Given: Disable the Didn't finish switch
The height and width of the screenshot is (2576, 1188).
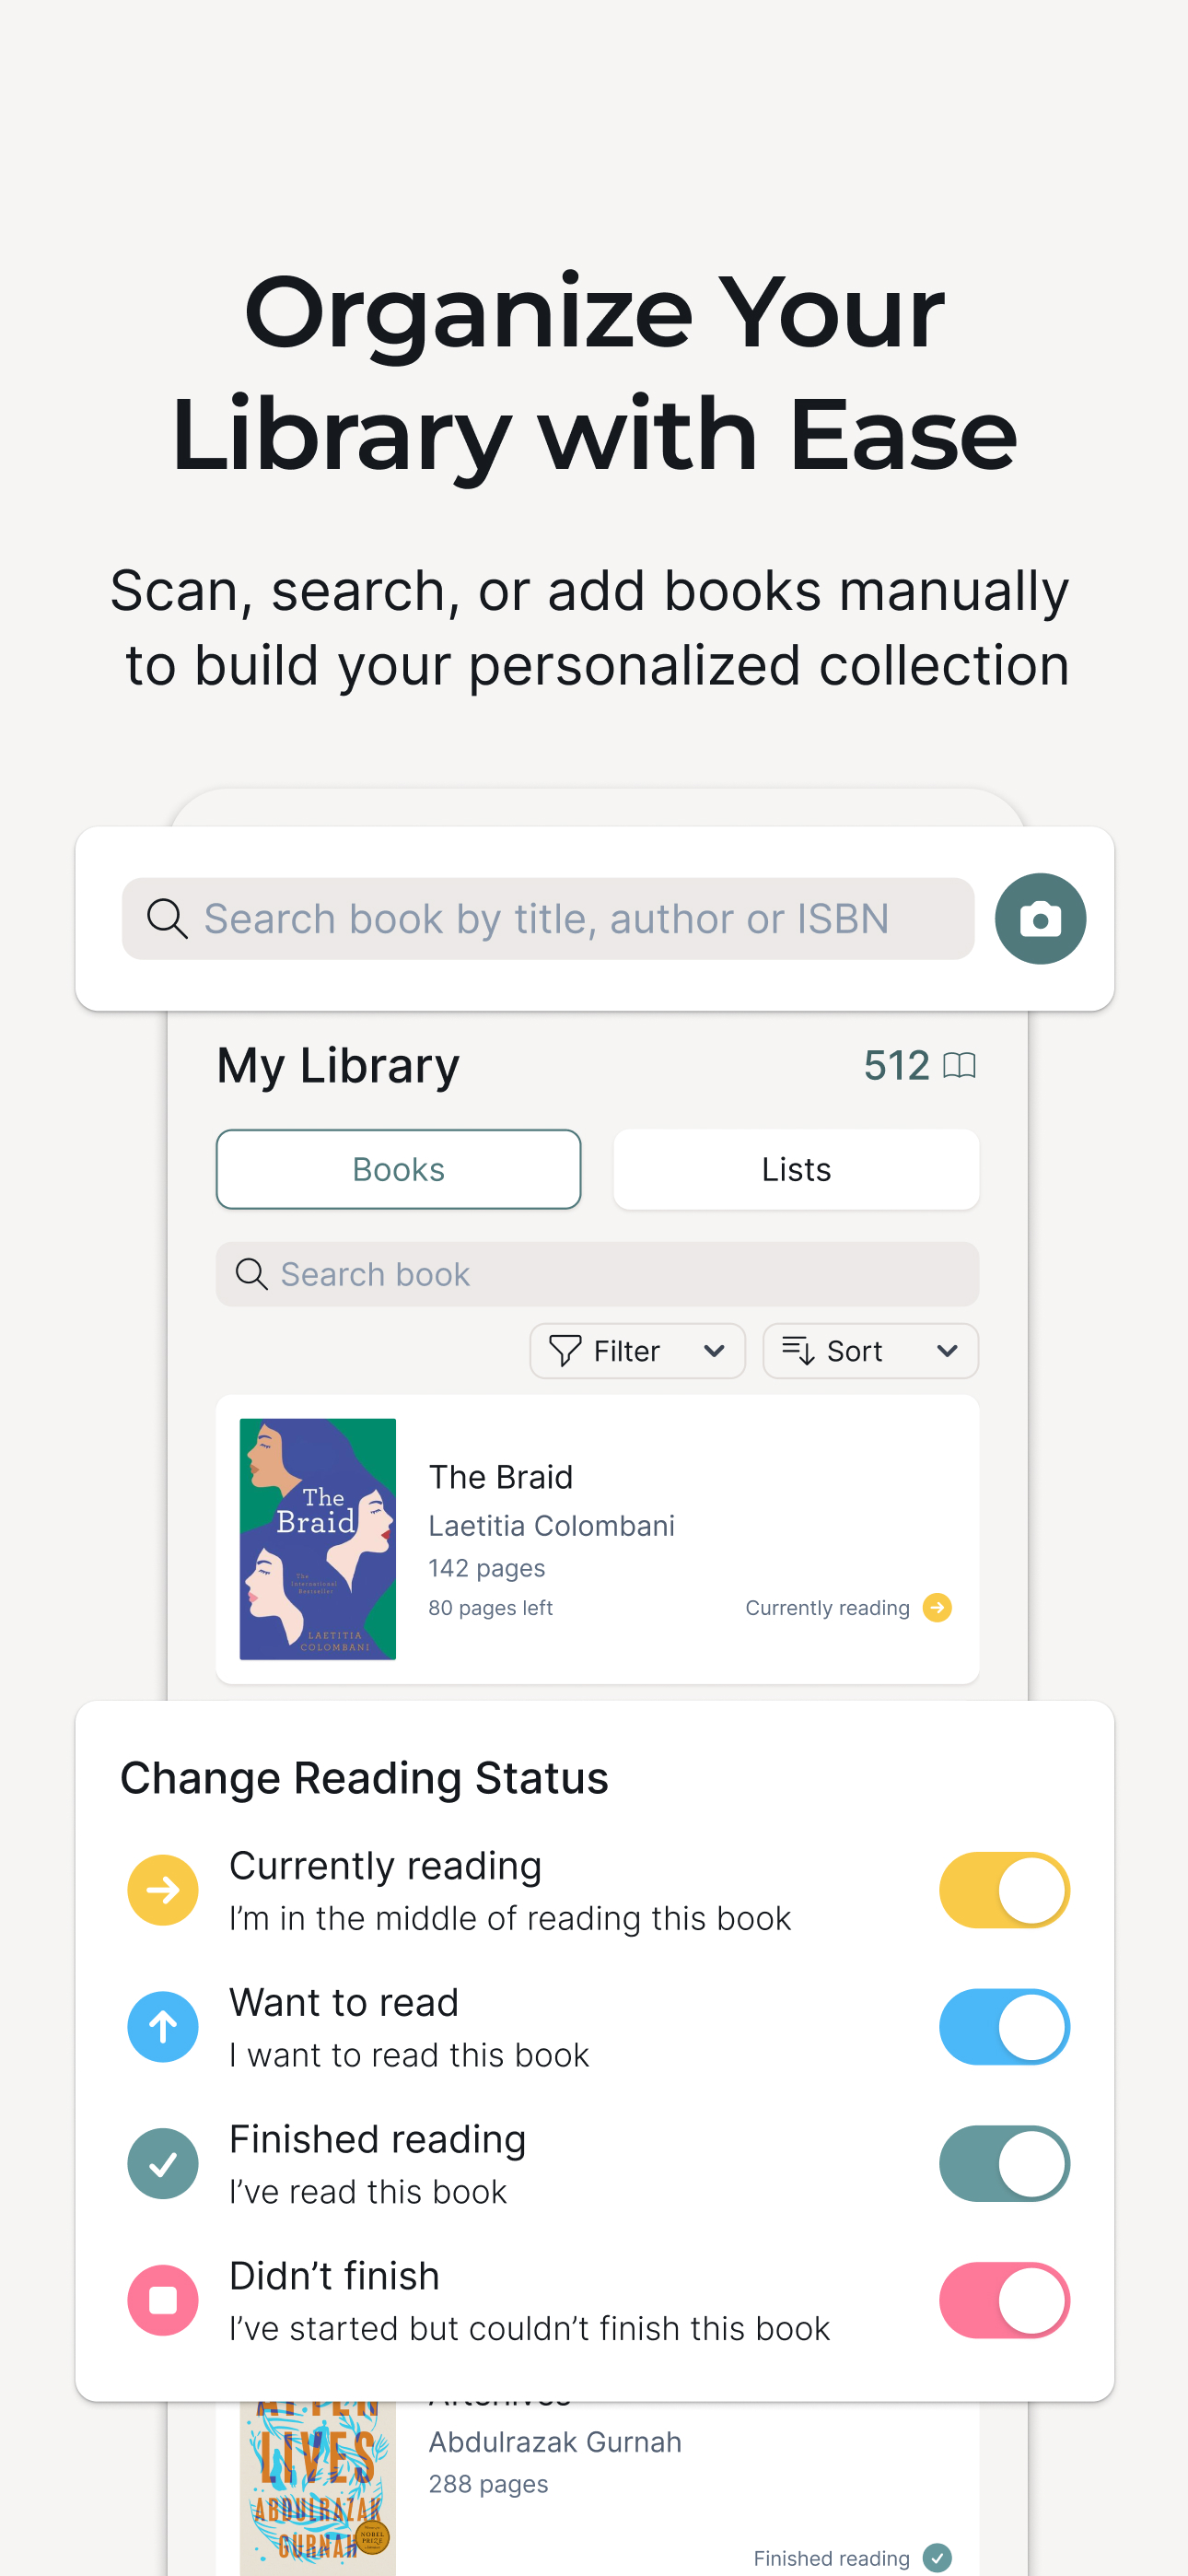Looking at the screenshot, I should [1004, 2300].
